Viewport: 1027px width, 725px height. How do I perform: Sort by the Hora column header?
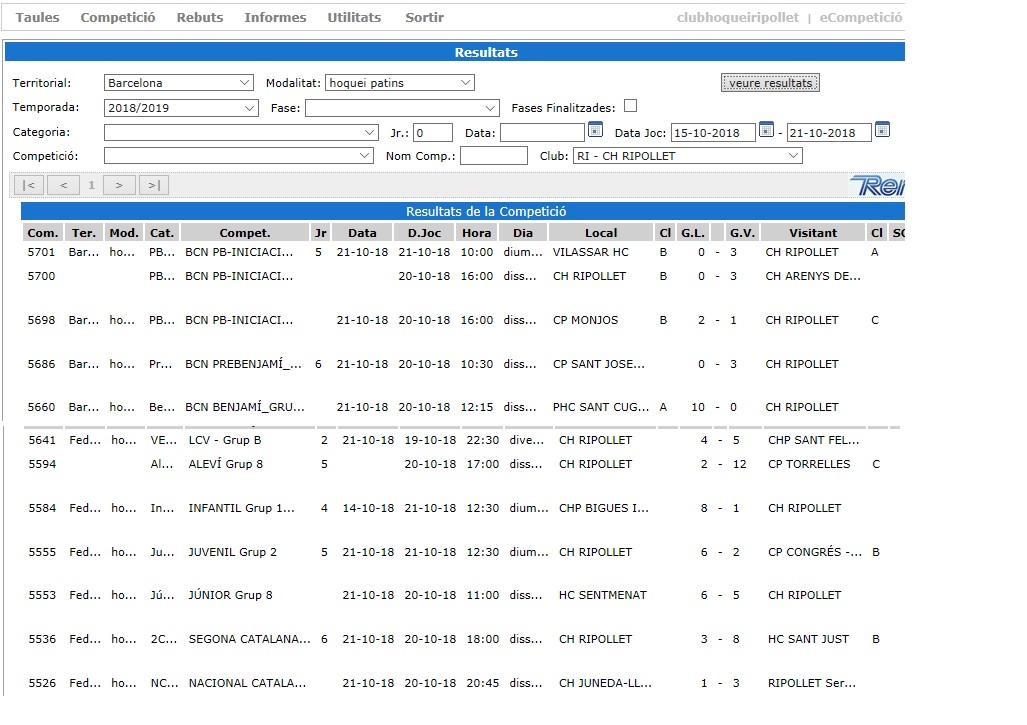[476, 232]
